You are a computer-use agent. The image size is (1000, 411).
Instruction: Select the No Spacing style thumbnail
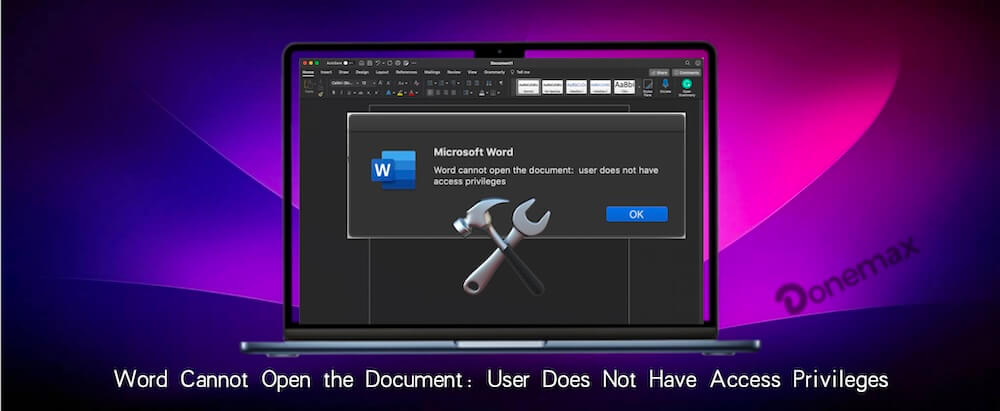(552, 87)
